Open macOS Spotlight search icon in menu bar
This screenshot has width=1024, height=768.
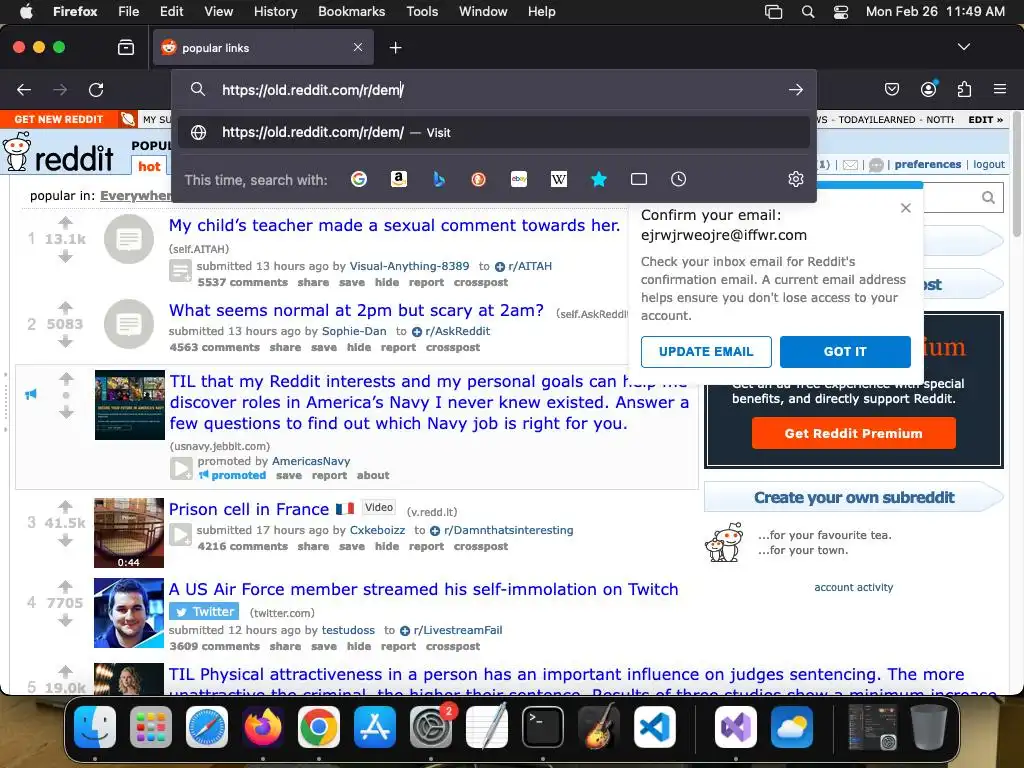(x=808, y=12)
